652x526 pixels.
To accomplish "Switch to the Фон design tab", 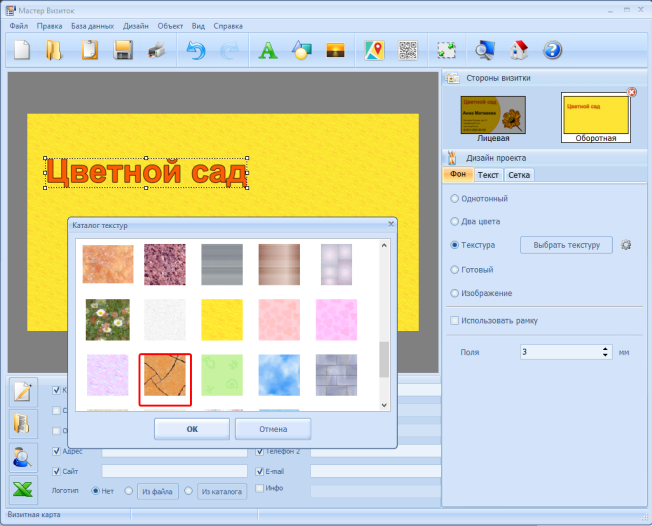I will (x=458, y=174).
